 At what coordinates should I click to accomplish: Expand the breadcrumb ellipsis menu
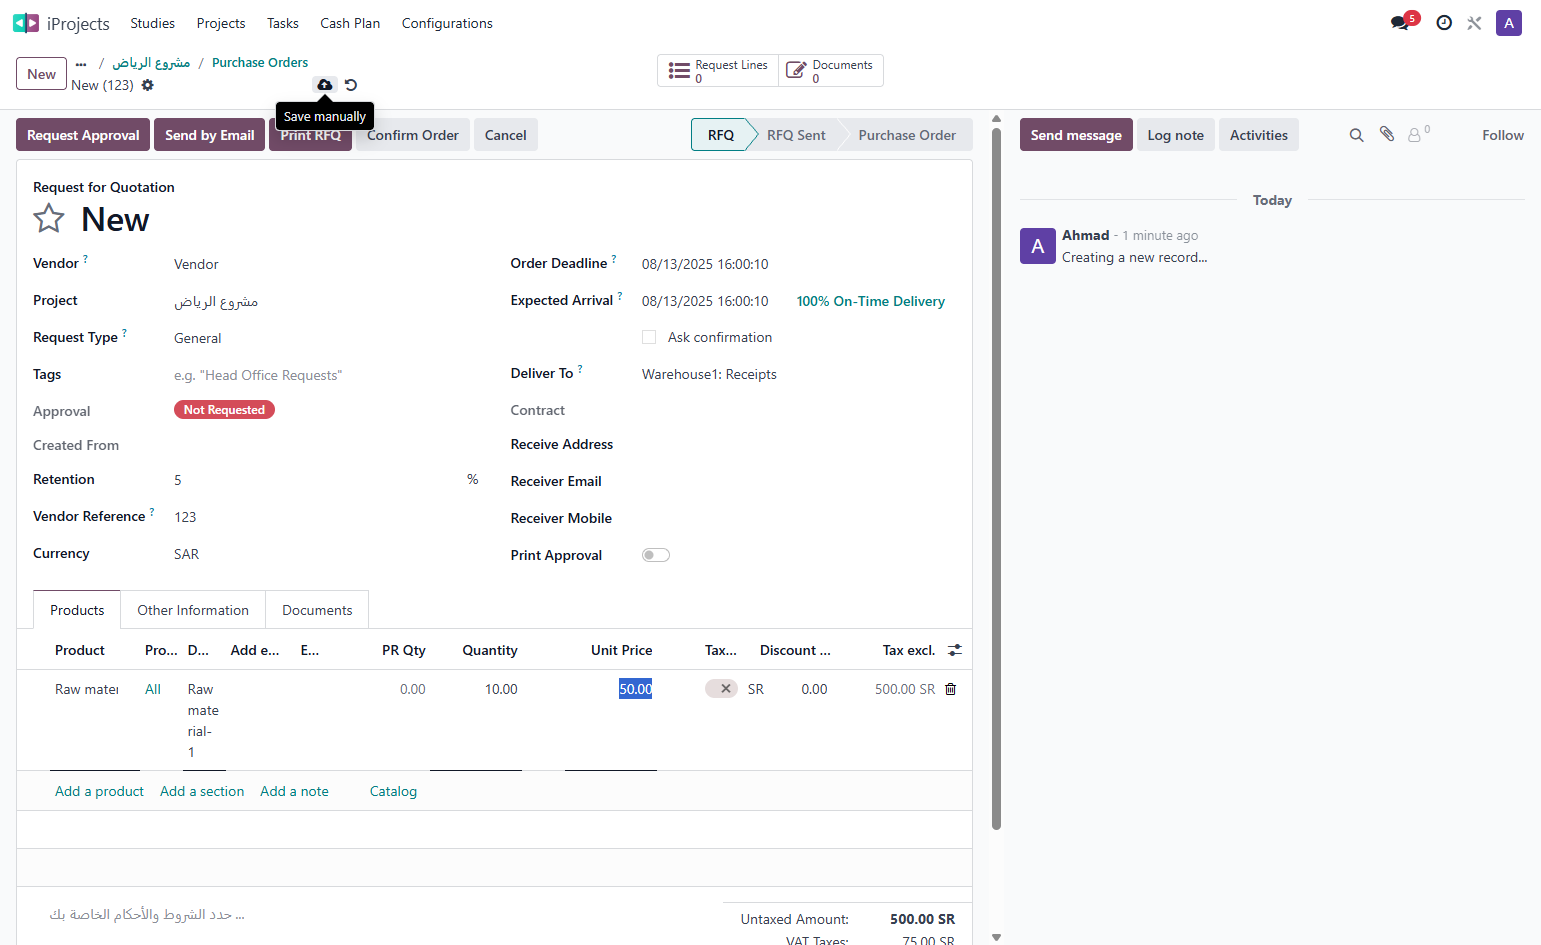click(81, 63)
